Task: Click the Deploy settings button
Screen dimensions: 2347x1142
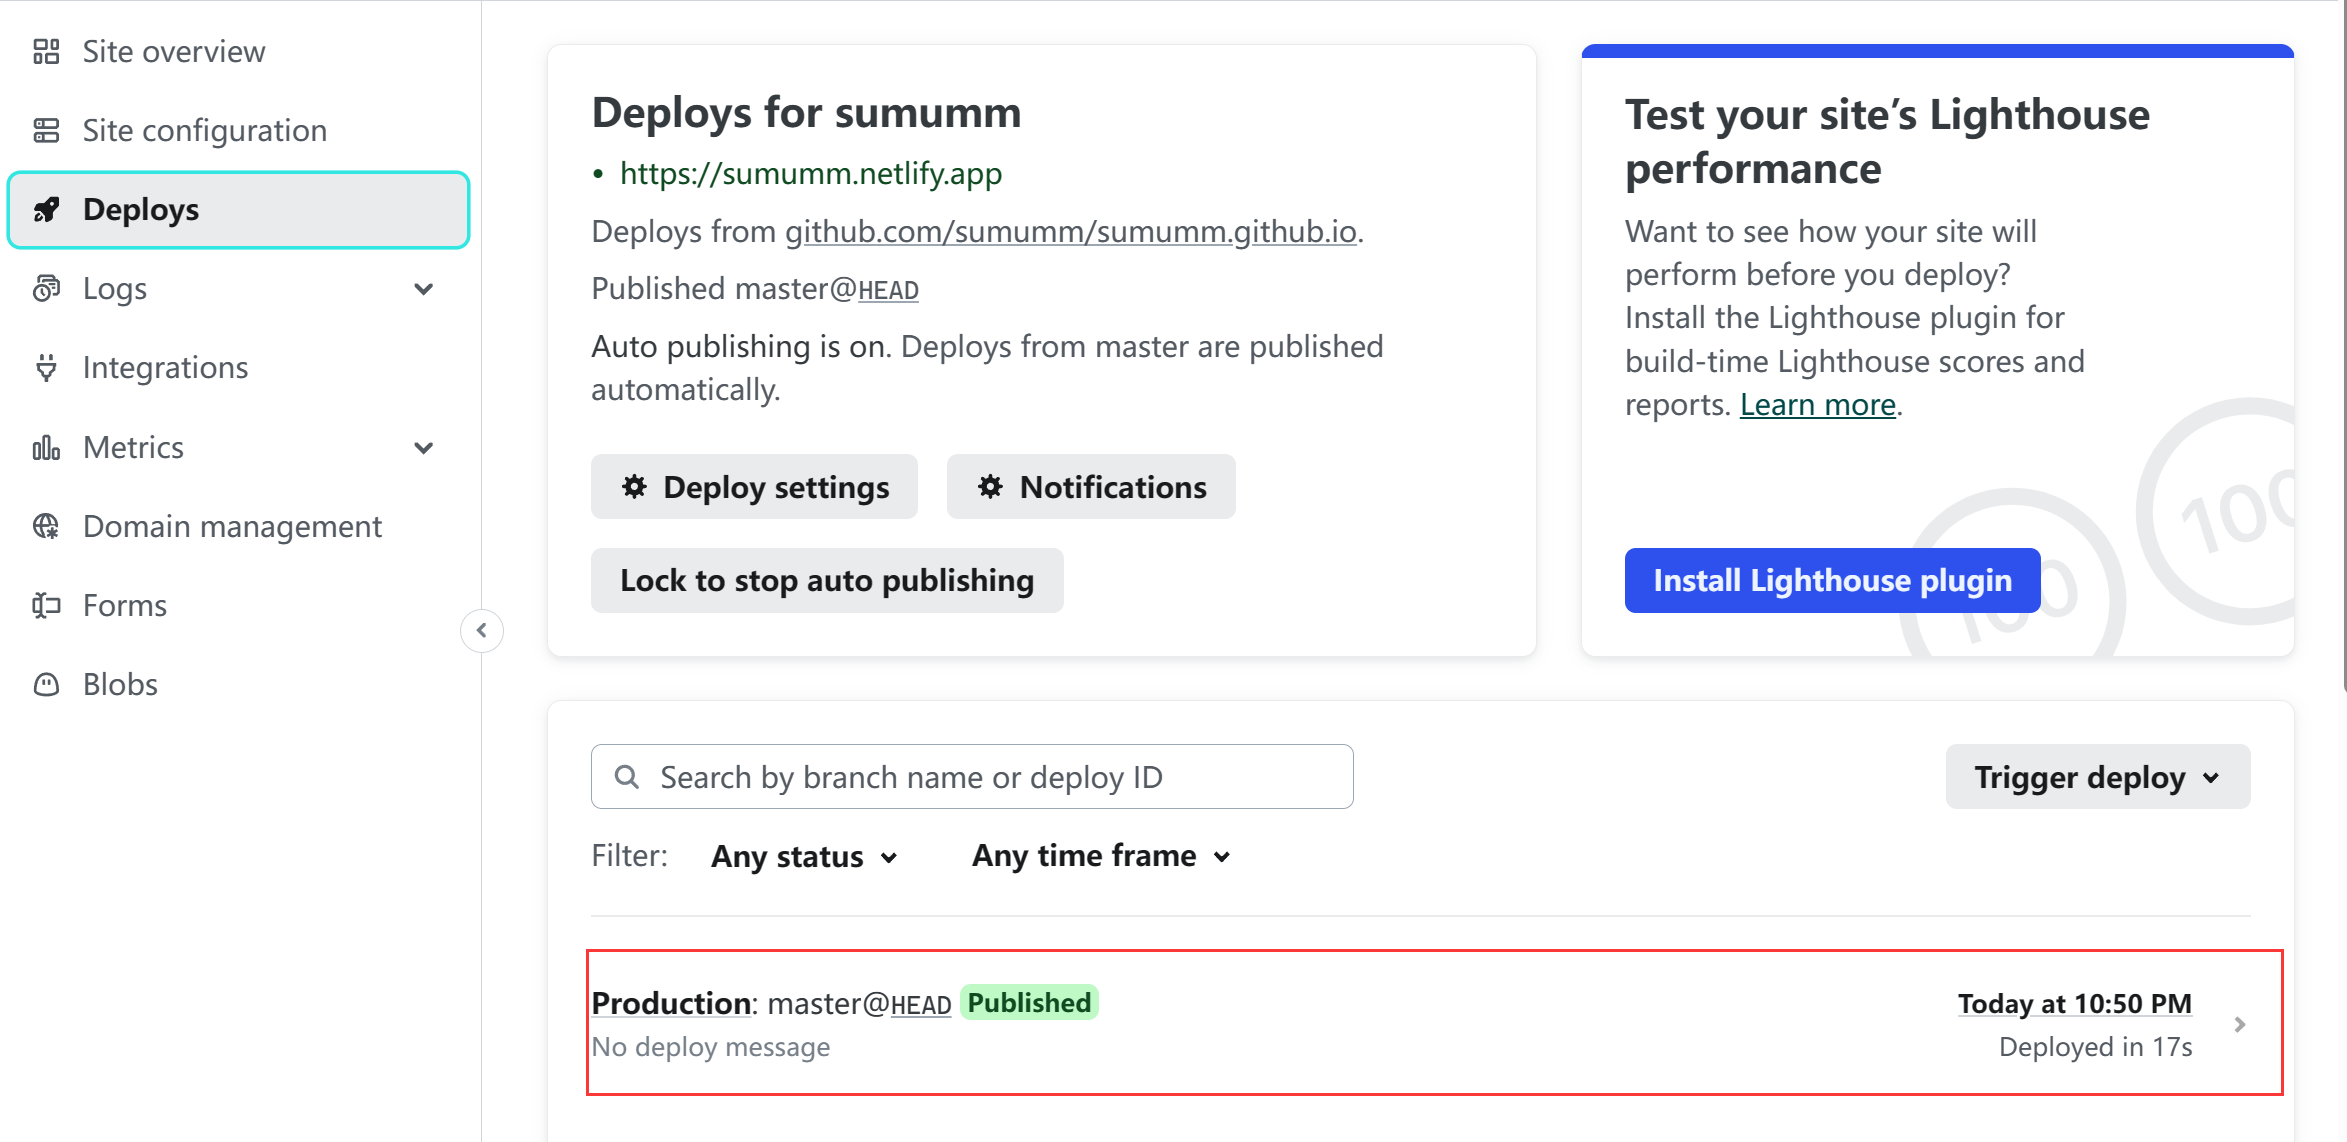Action: pos(754,486)
